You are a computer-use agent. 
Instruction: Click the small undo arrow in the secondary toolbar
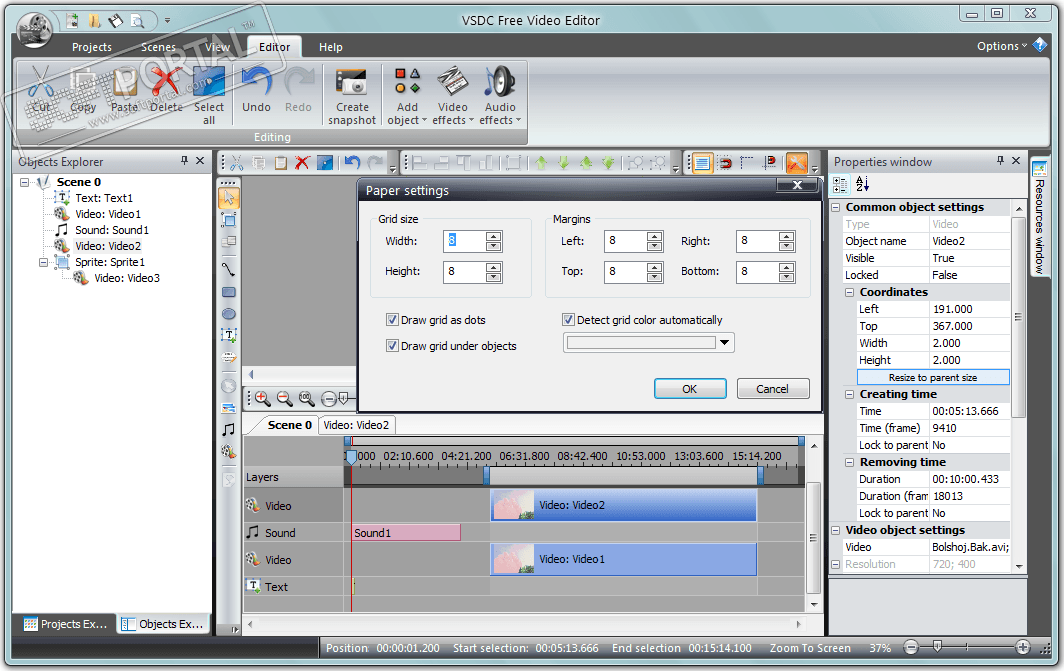pyautogui.click(x=352, y=163)
